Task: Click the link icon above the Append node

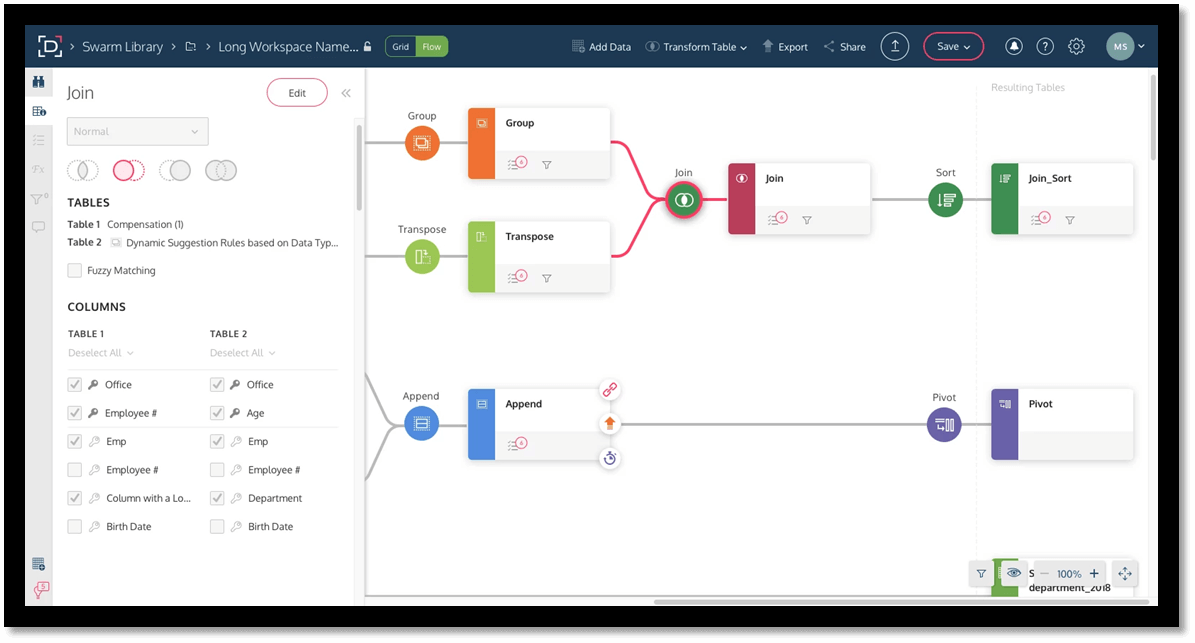Action: 610,390
